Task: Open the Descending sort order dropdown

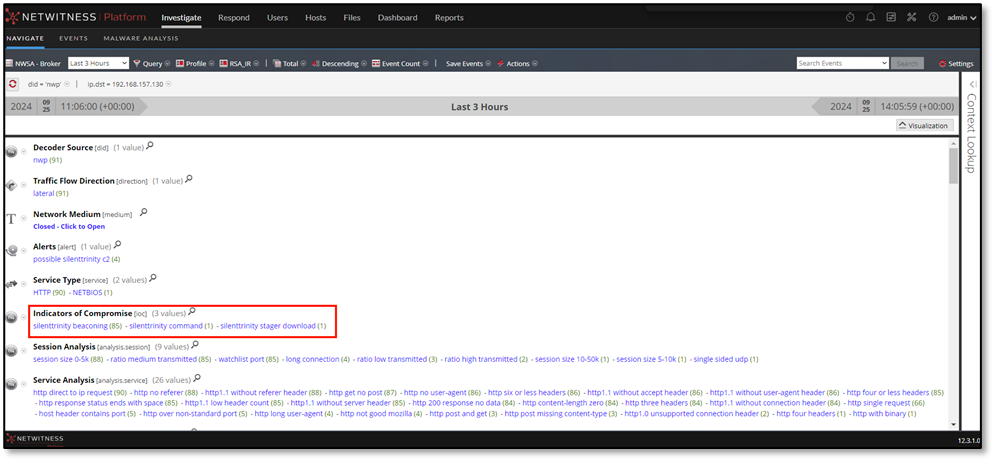Action: [340, 63]
